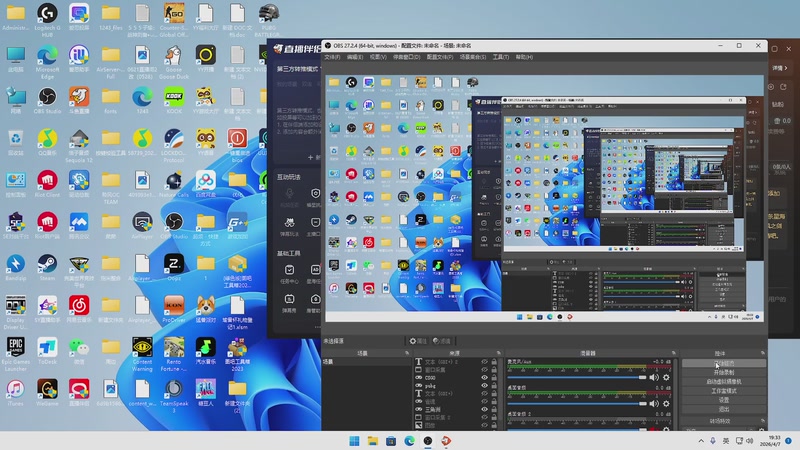Viewport: 800px width, 450px height.
Task: Click the first mixer track volume slider
Action: (x=578, y=377)
